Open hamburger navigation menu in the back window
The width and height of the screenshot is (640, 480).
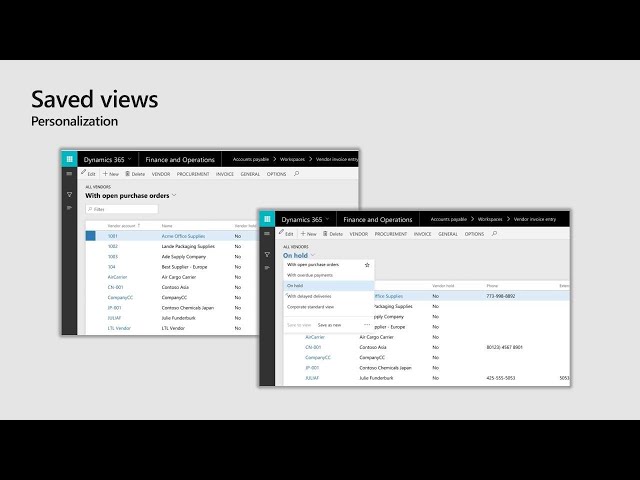69,174
